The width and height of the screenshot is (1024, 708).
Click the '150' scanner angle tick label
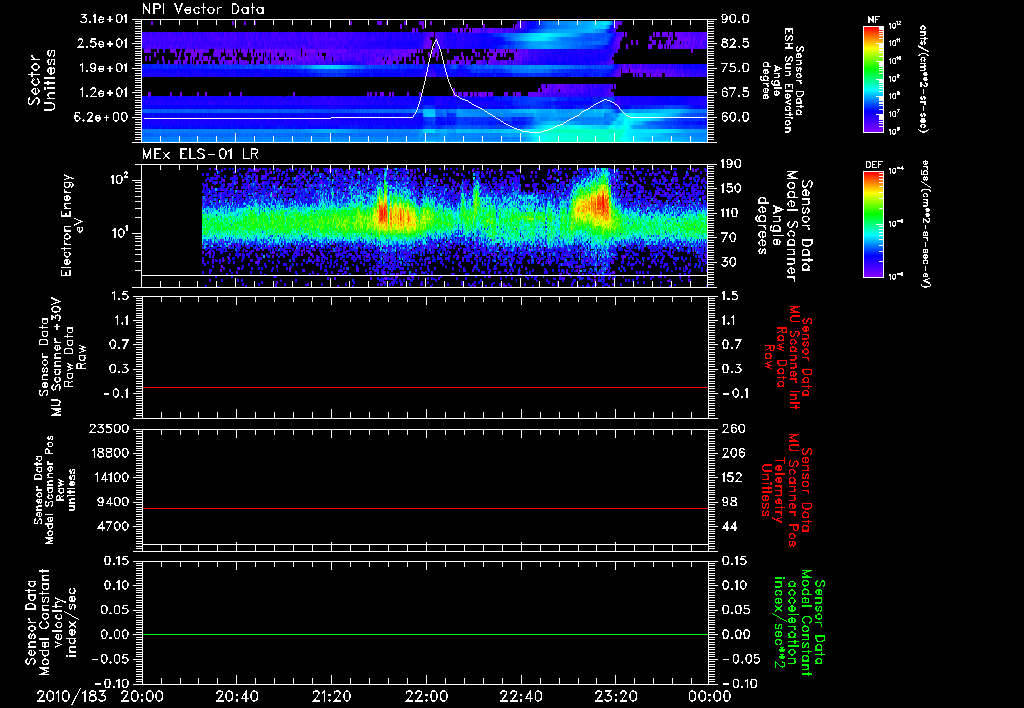coord(732,189)
